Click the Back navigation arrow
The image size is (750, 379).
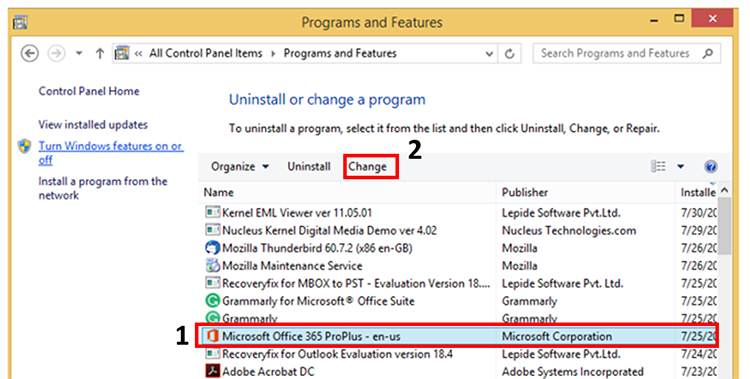click(x=30, y=53)
